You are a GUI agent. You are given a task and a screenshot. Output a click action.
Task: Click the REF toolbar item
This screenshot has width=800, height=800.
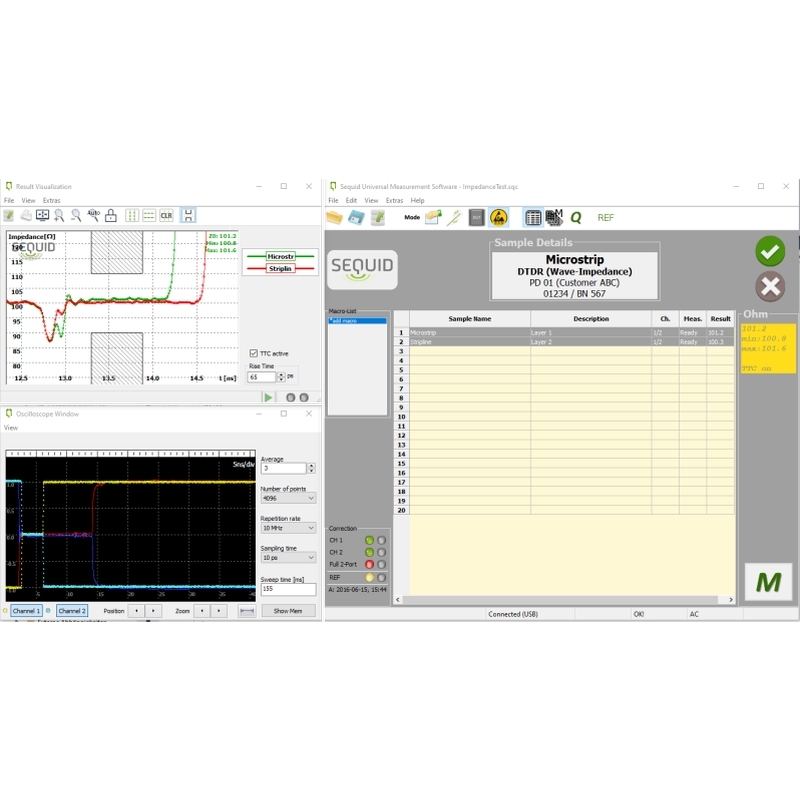(606, 218)
